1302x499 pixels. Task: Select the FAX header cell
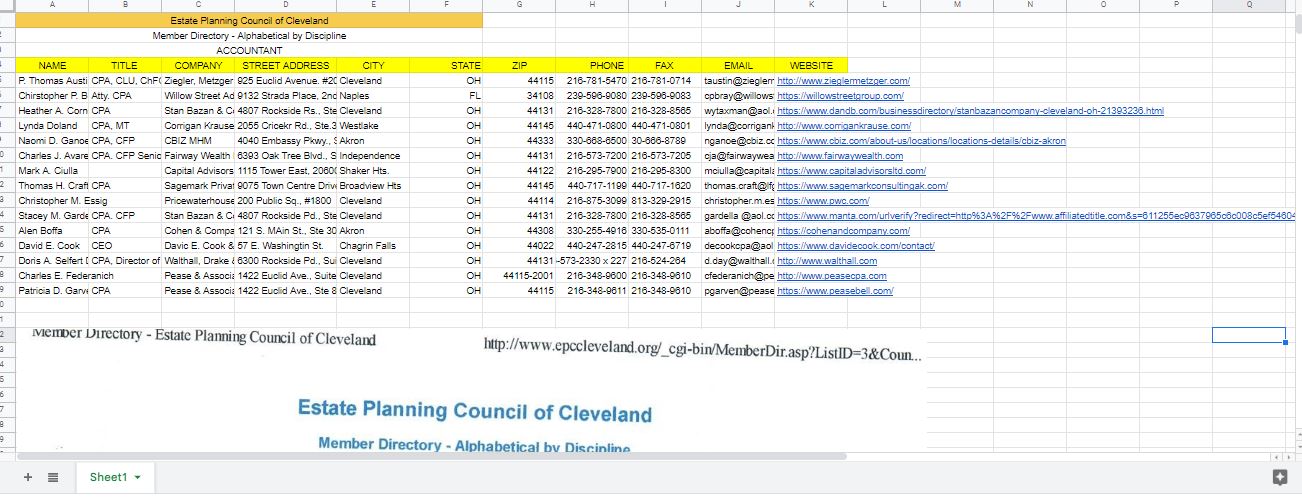pyautogui.click(x=665, y=65)
